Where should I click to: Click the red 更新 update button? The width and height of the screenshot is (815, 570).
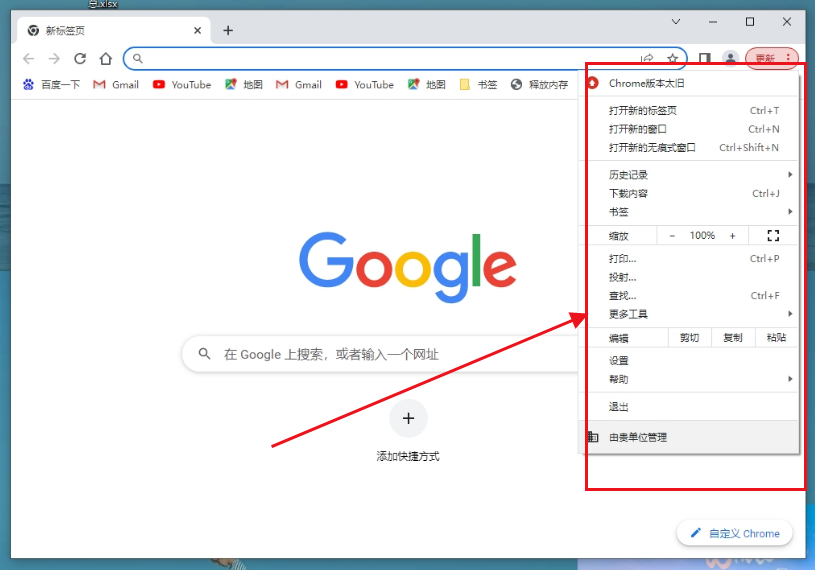coord(771,58)
